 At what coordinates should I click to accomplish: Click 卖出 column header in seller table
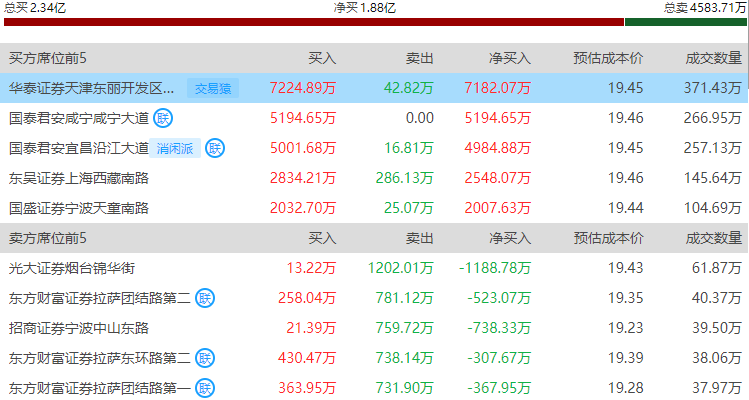[x=419, y=238]
